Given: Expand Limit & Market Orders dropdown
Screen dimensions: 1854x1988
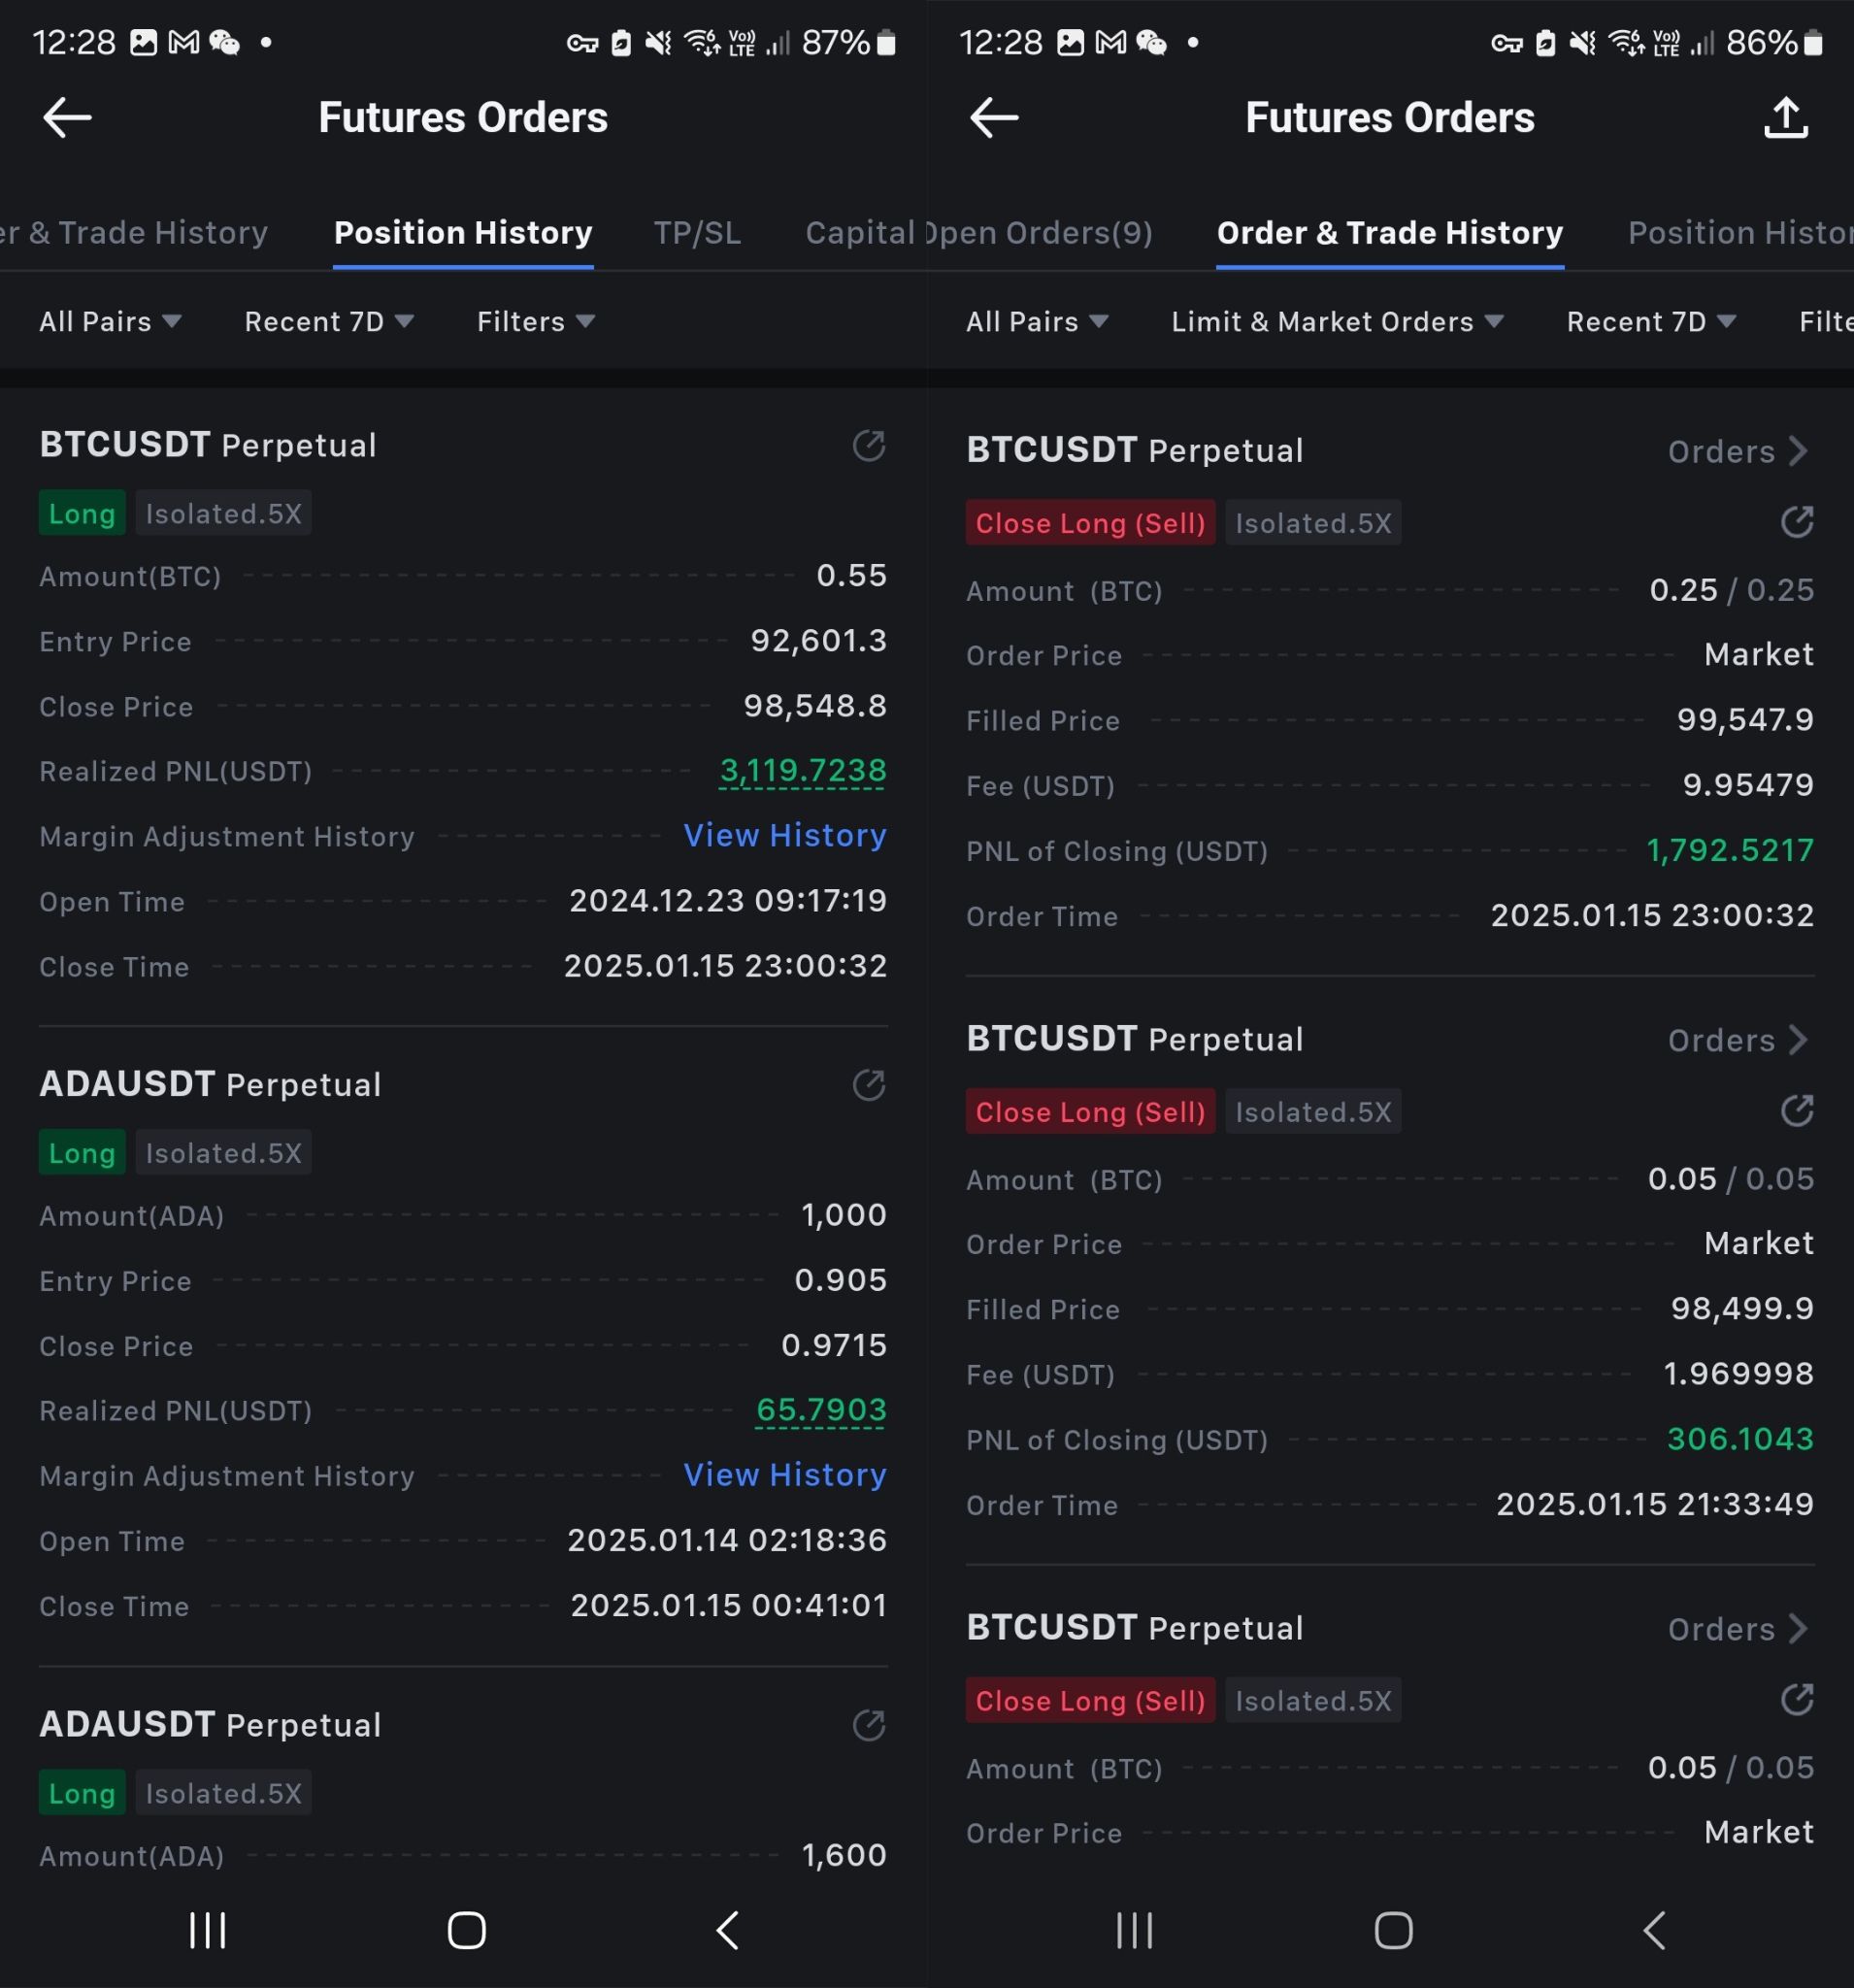Looking at the screenshot, I should 1337,322.
